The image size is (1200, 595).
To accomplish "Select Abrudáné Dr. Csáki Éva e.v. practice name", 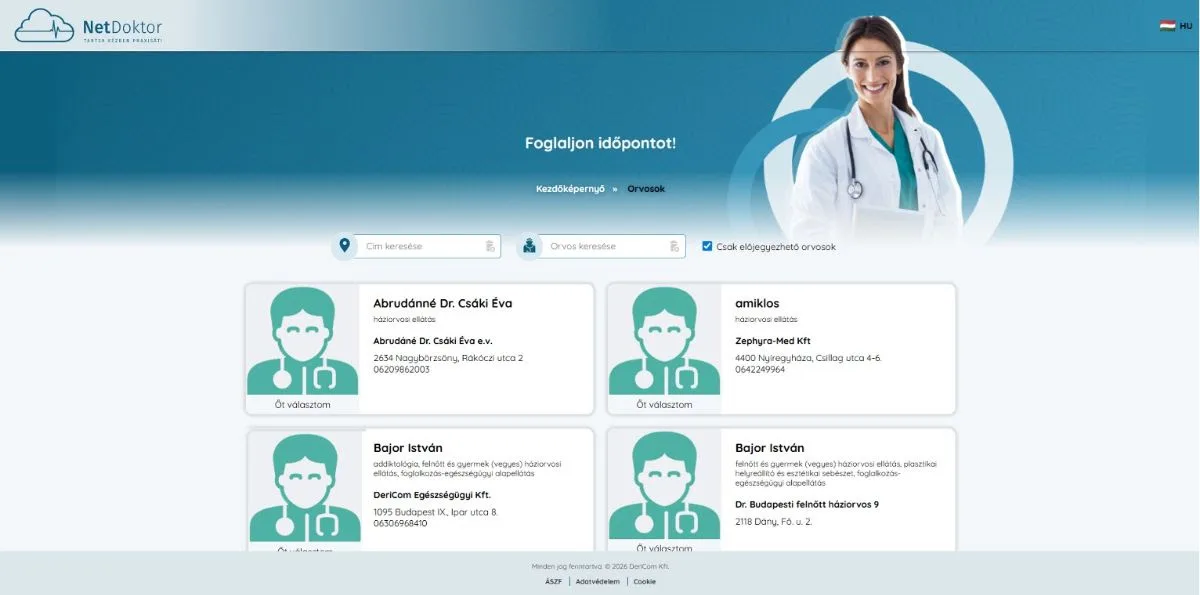I will pos(433,341).
